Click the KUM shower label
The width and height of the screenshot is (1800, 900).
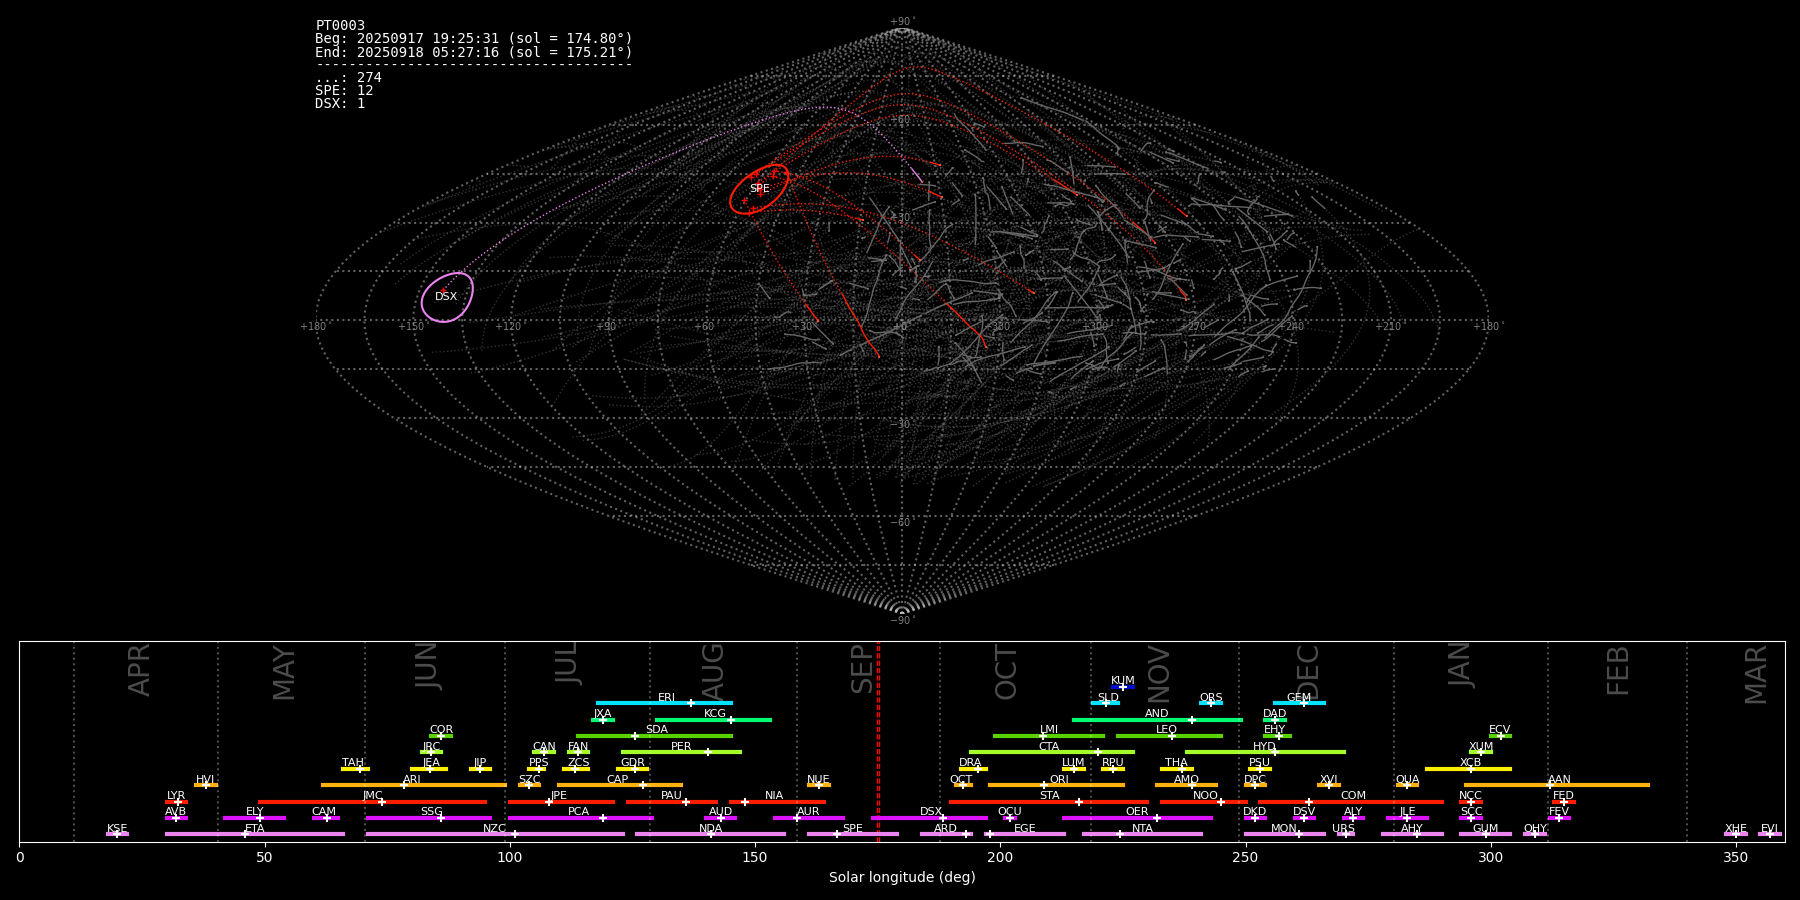(1123, 681)
